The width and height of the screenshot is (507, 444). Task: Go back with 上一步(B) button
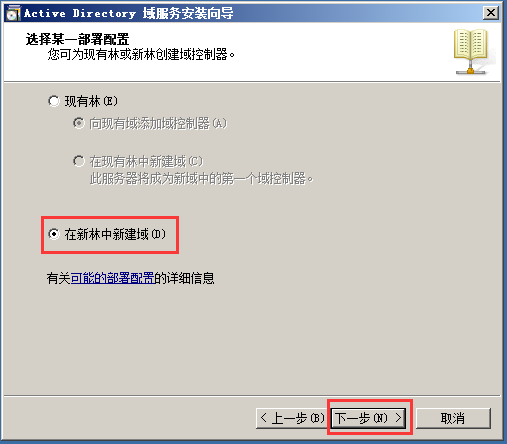(292, 418)
